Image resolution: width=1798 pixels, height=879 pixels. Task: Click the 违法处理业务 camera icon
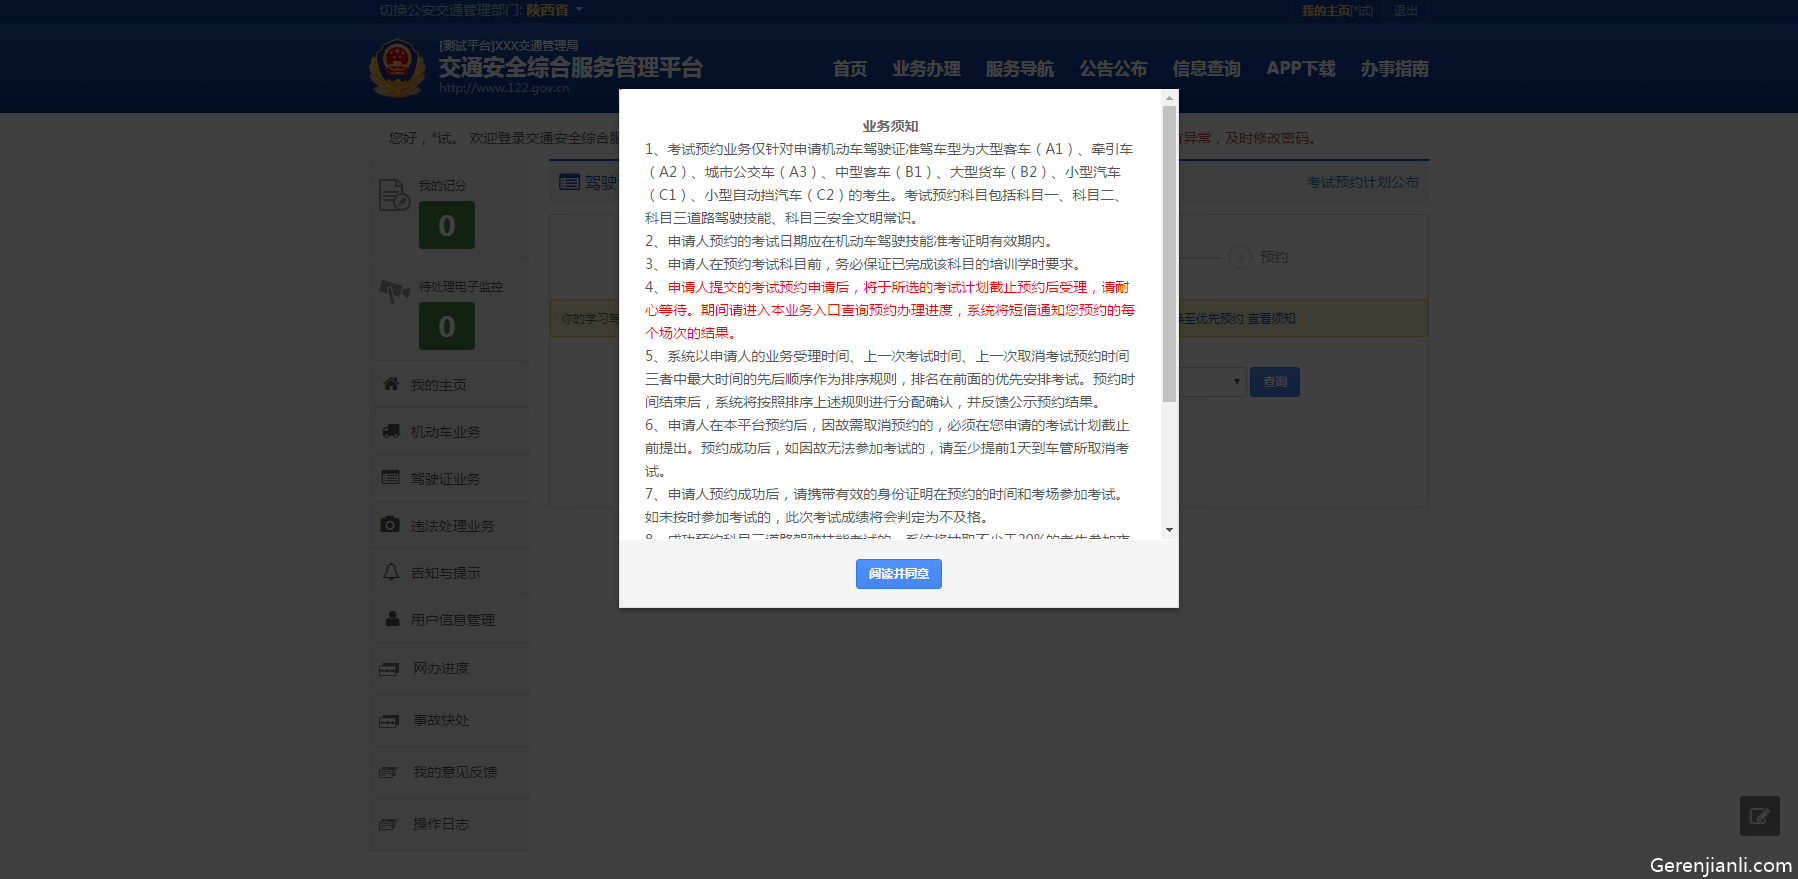pyautogui.click(x=390, y=525)
